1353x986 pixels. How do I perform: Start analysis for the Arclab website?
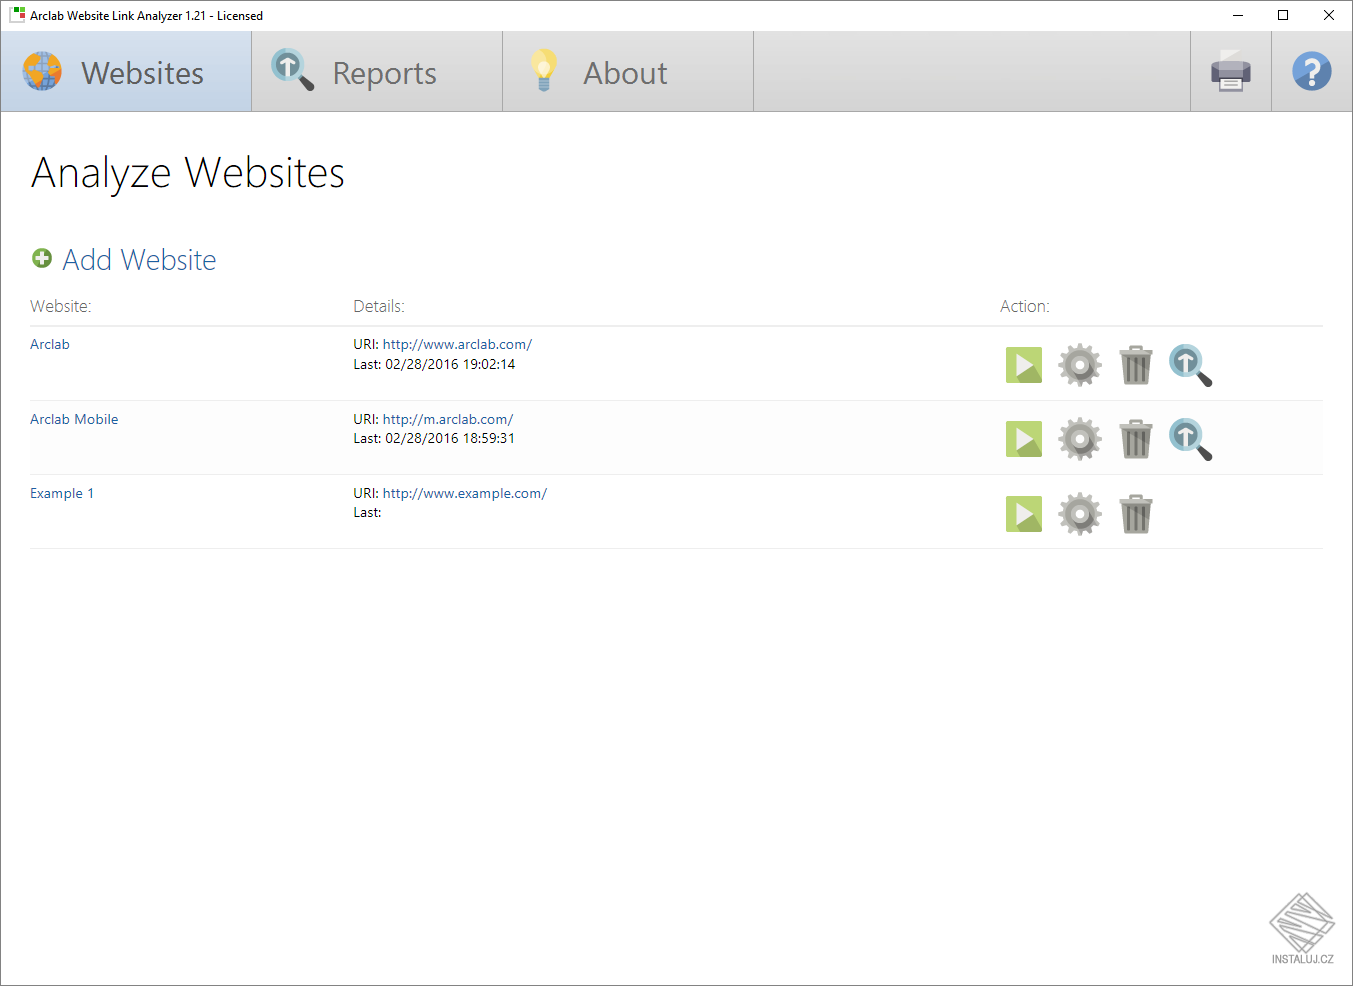point(1023,364)
